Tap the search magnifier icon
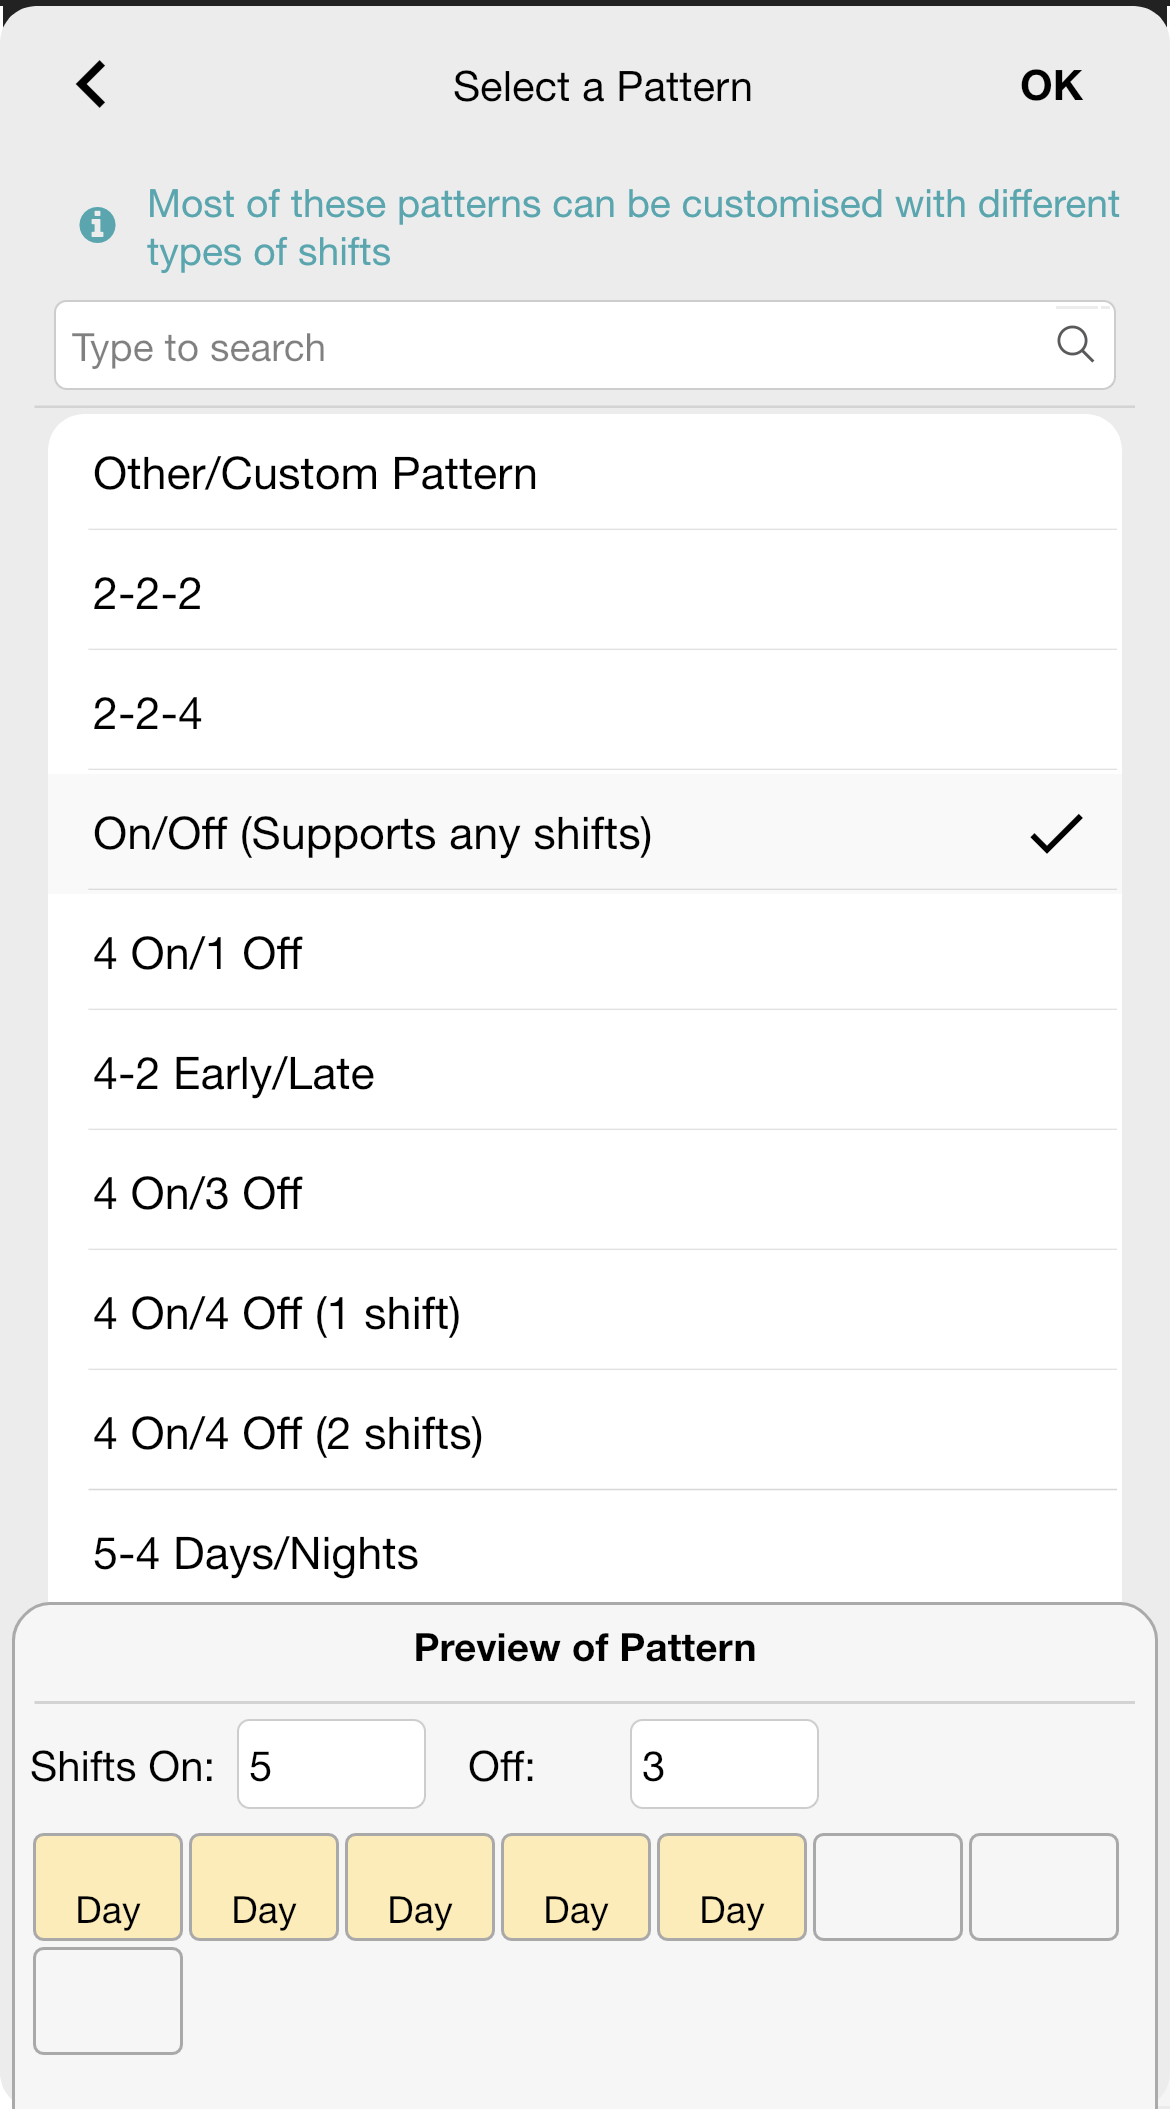The height and width of the screenshot is (2112, 1170). (1075, 346)
